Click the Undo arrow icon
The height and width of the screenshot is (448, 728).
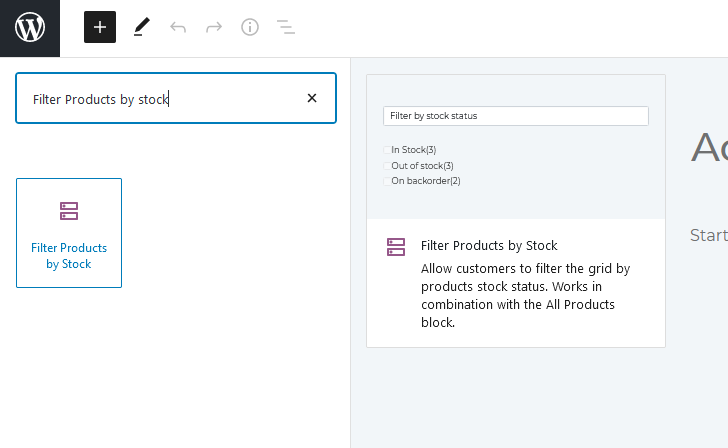[178, 27]
